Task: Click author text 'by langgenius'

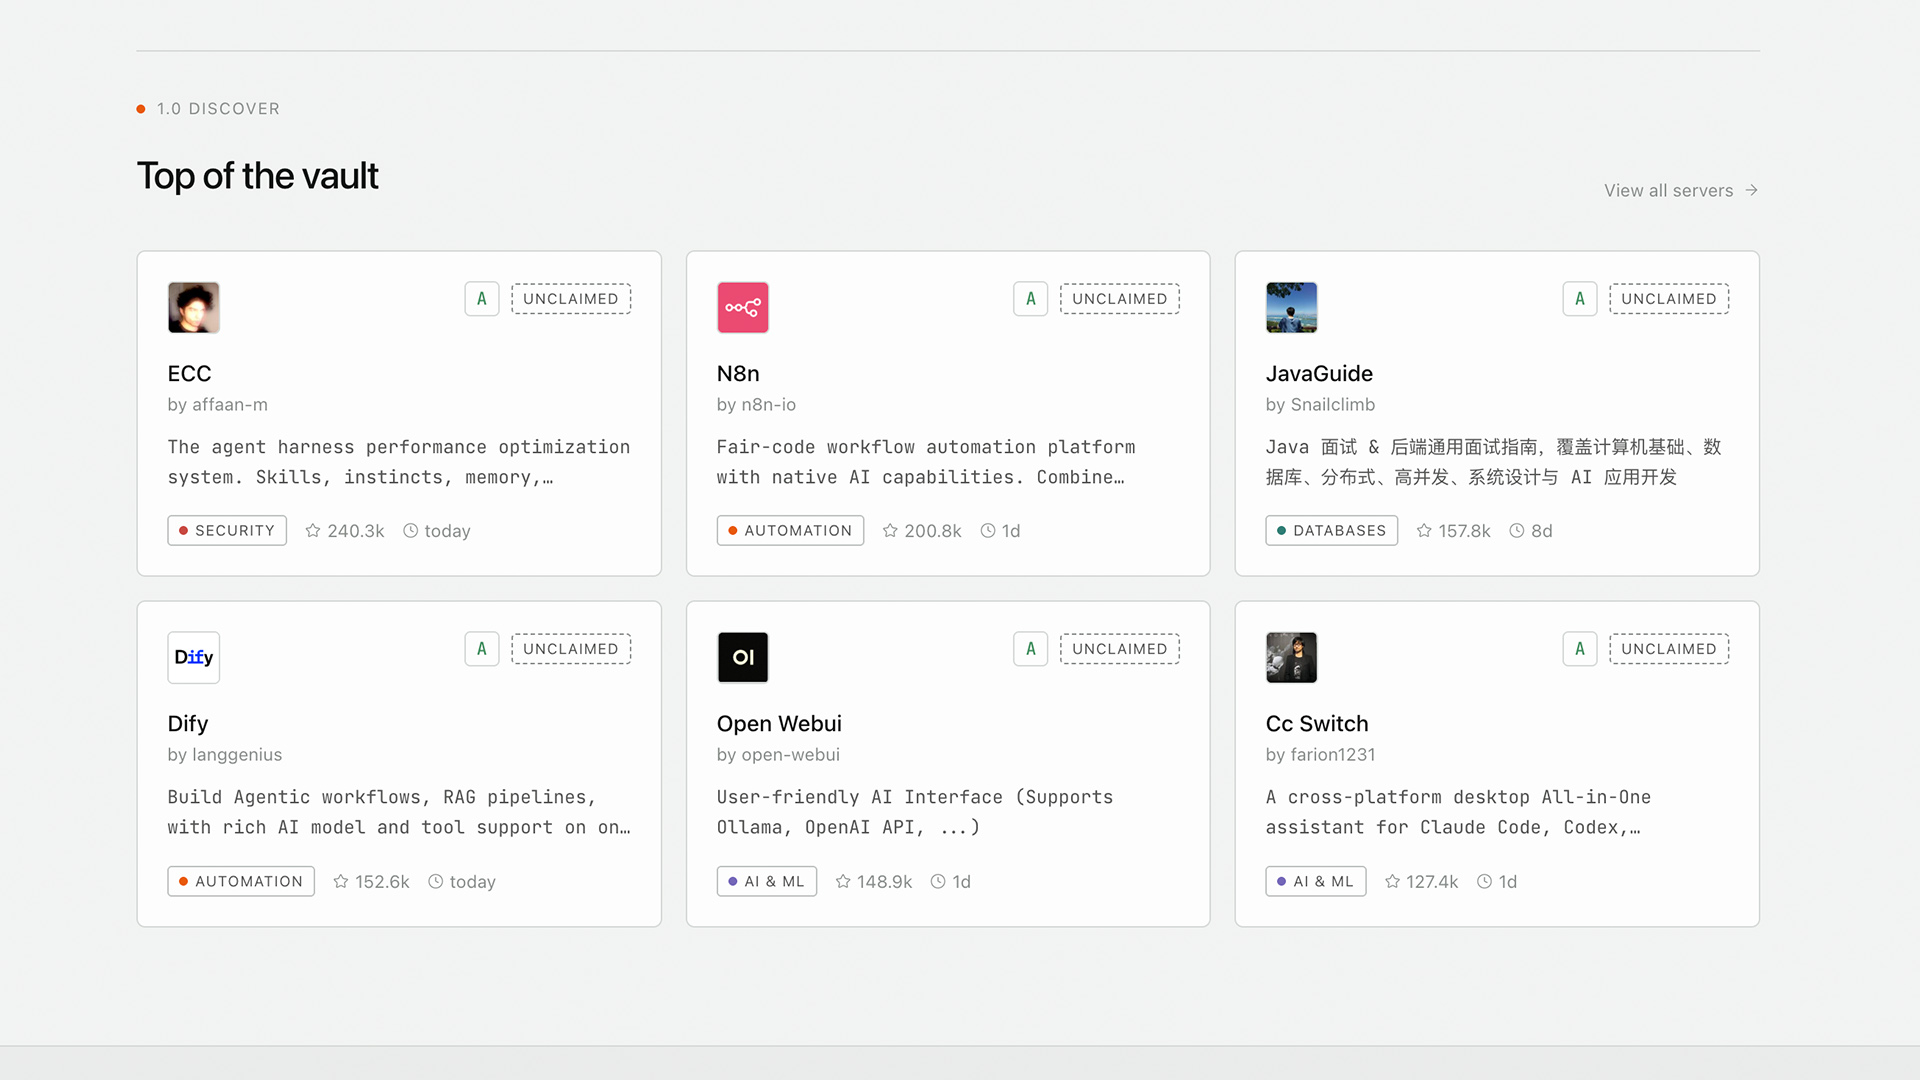Action: pyautogui.click(x=225, y=755)
